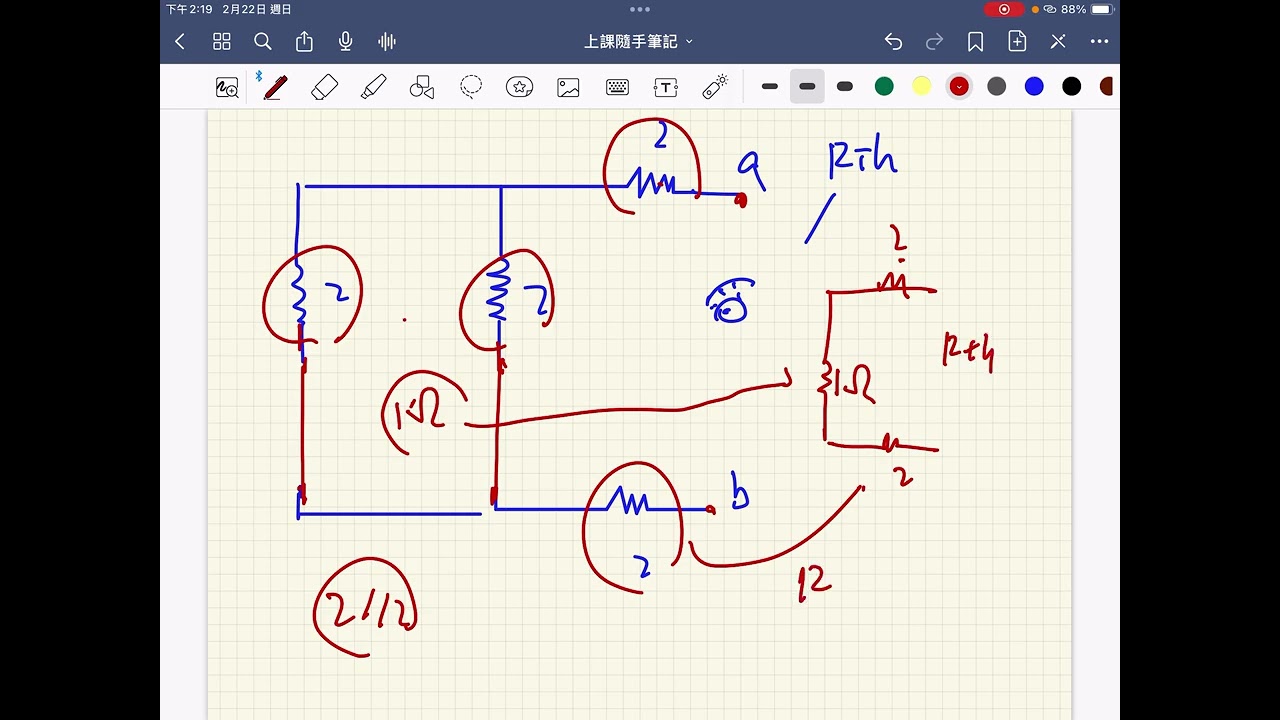Bookmark this page
The height and width of the screenshot is (720, 1280).
pyautogui.click(x=975, y=41)
